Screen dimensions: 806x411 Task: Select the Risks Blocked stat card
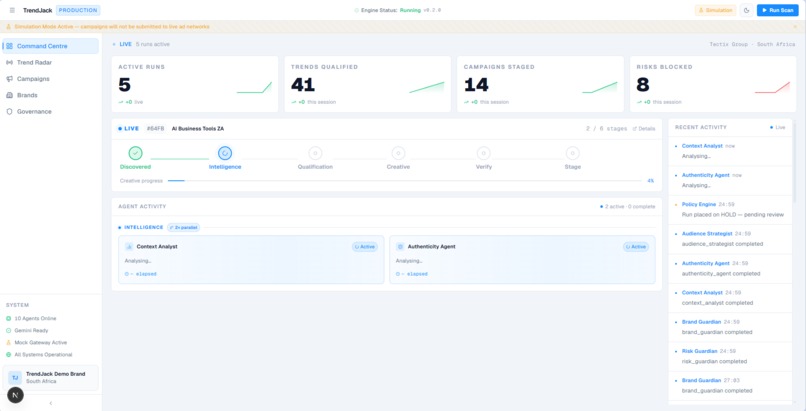[713, 84]
